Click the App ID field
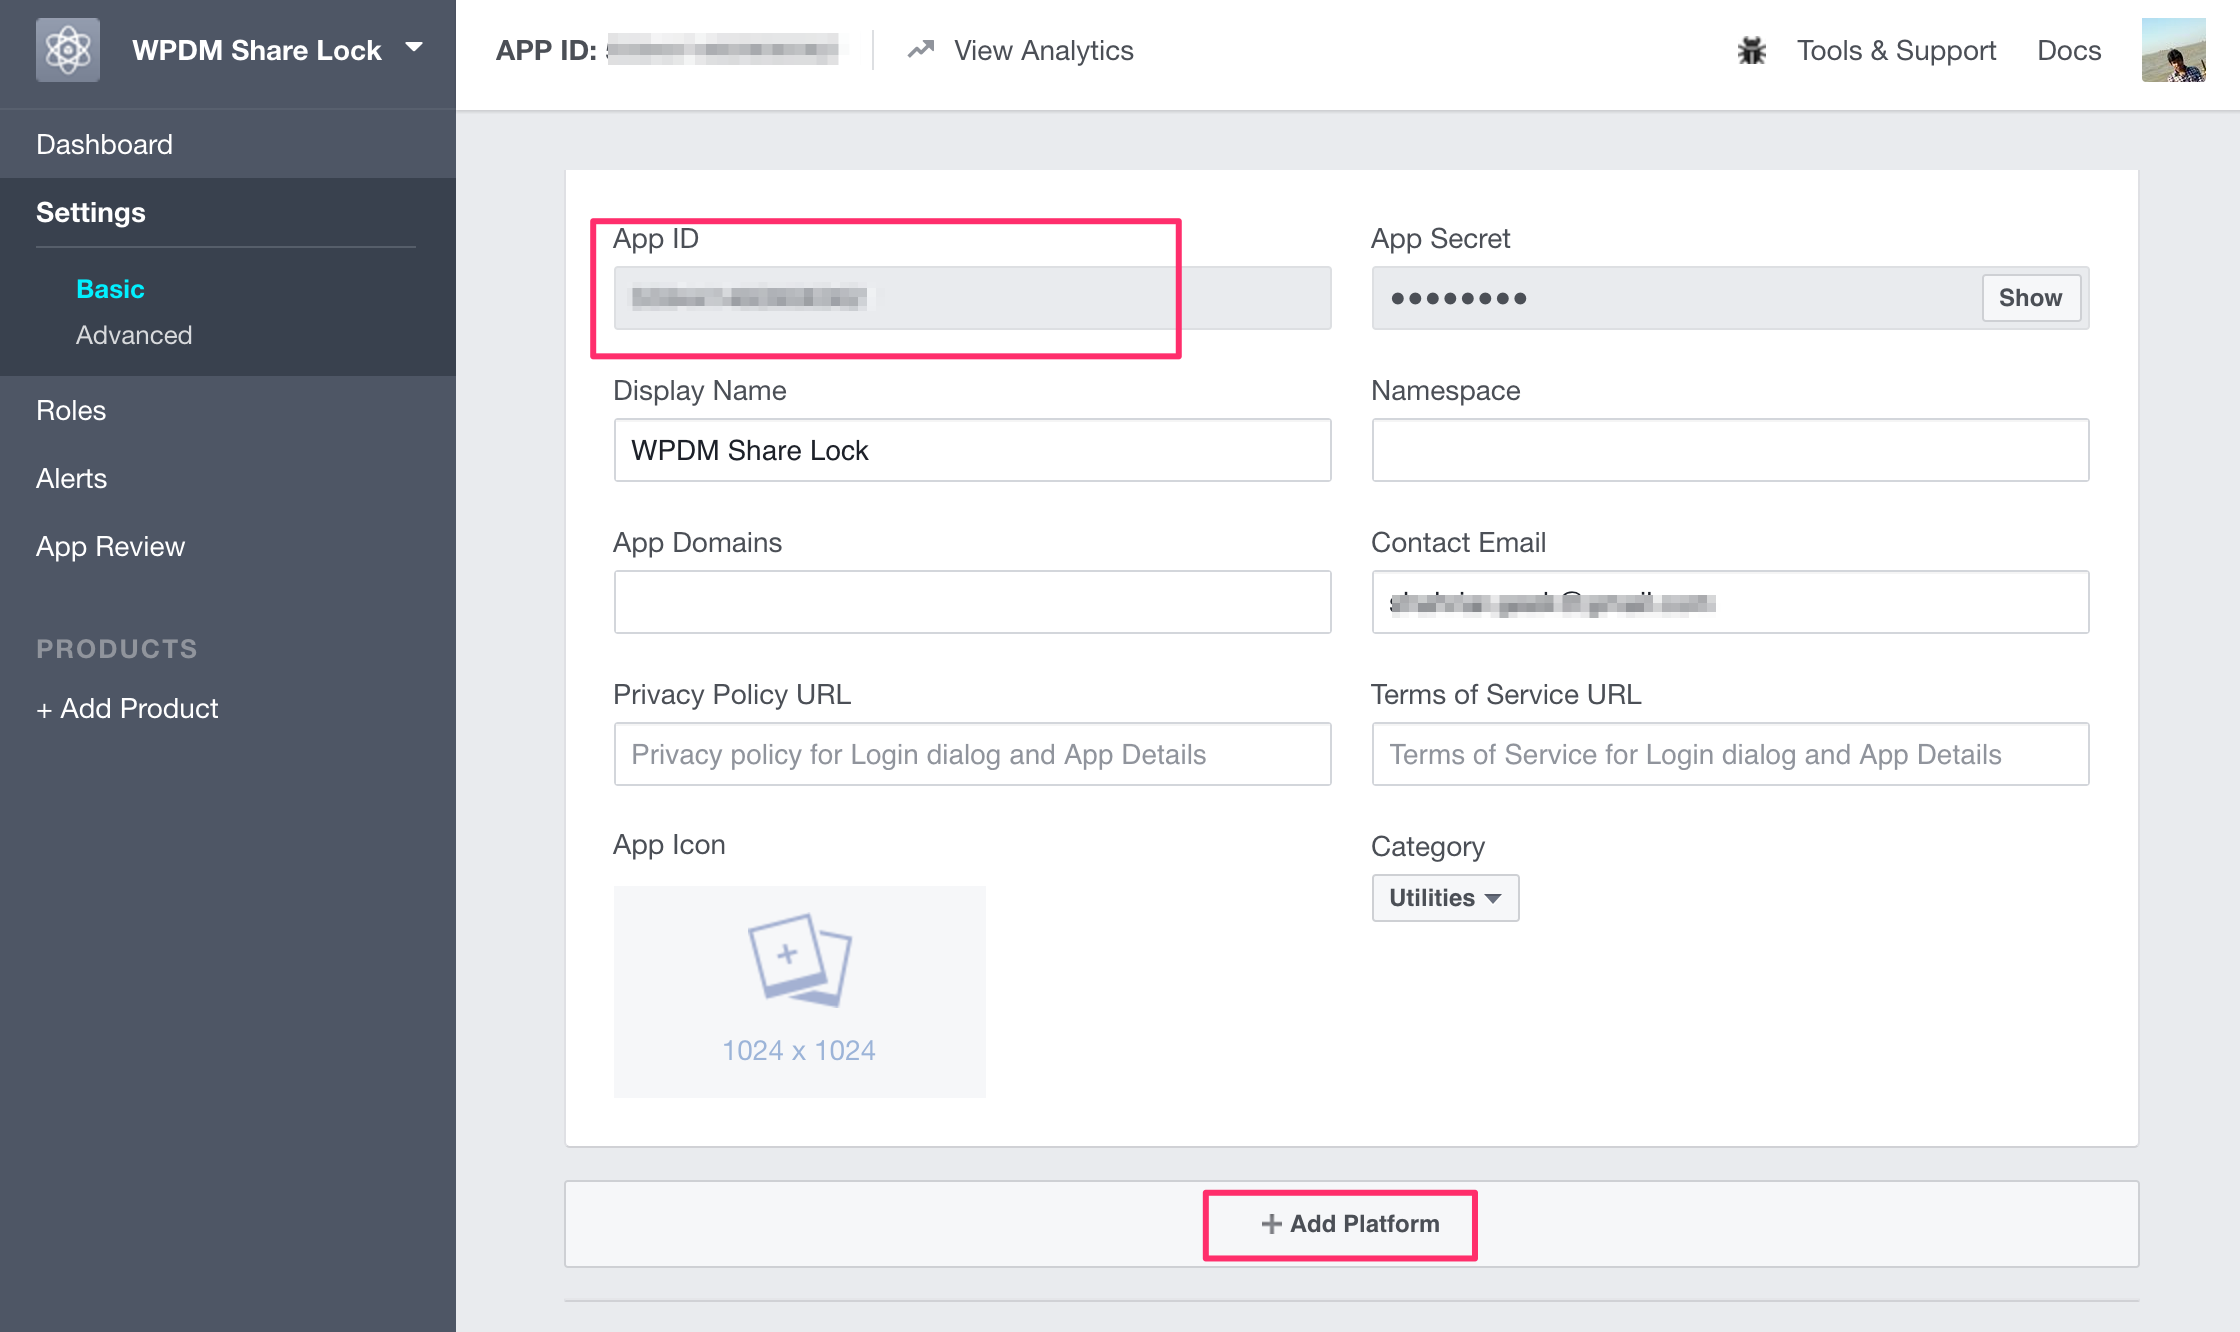 [x=972, y=298]
